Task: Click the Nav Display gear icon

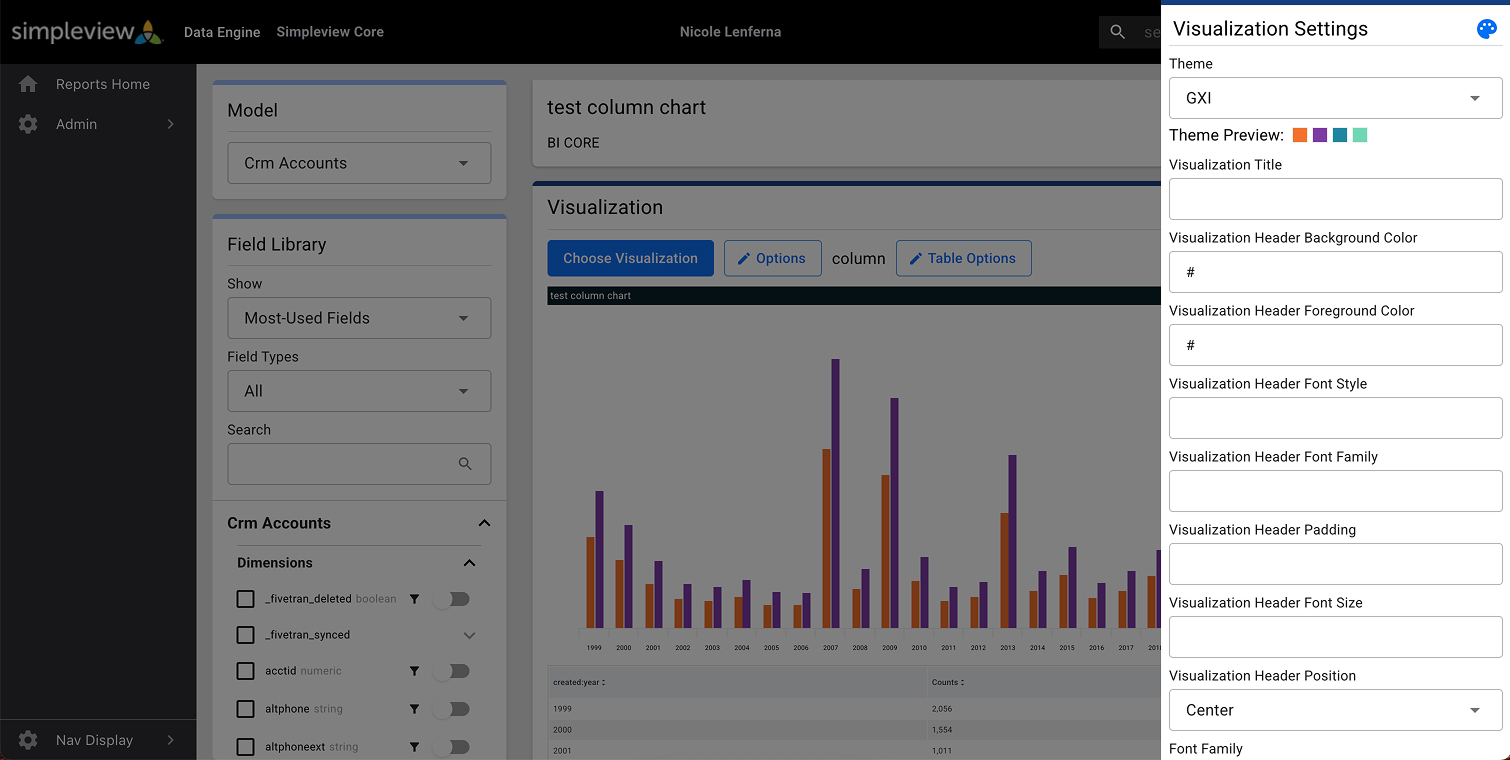Action: coord(28,740)
